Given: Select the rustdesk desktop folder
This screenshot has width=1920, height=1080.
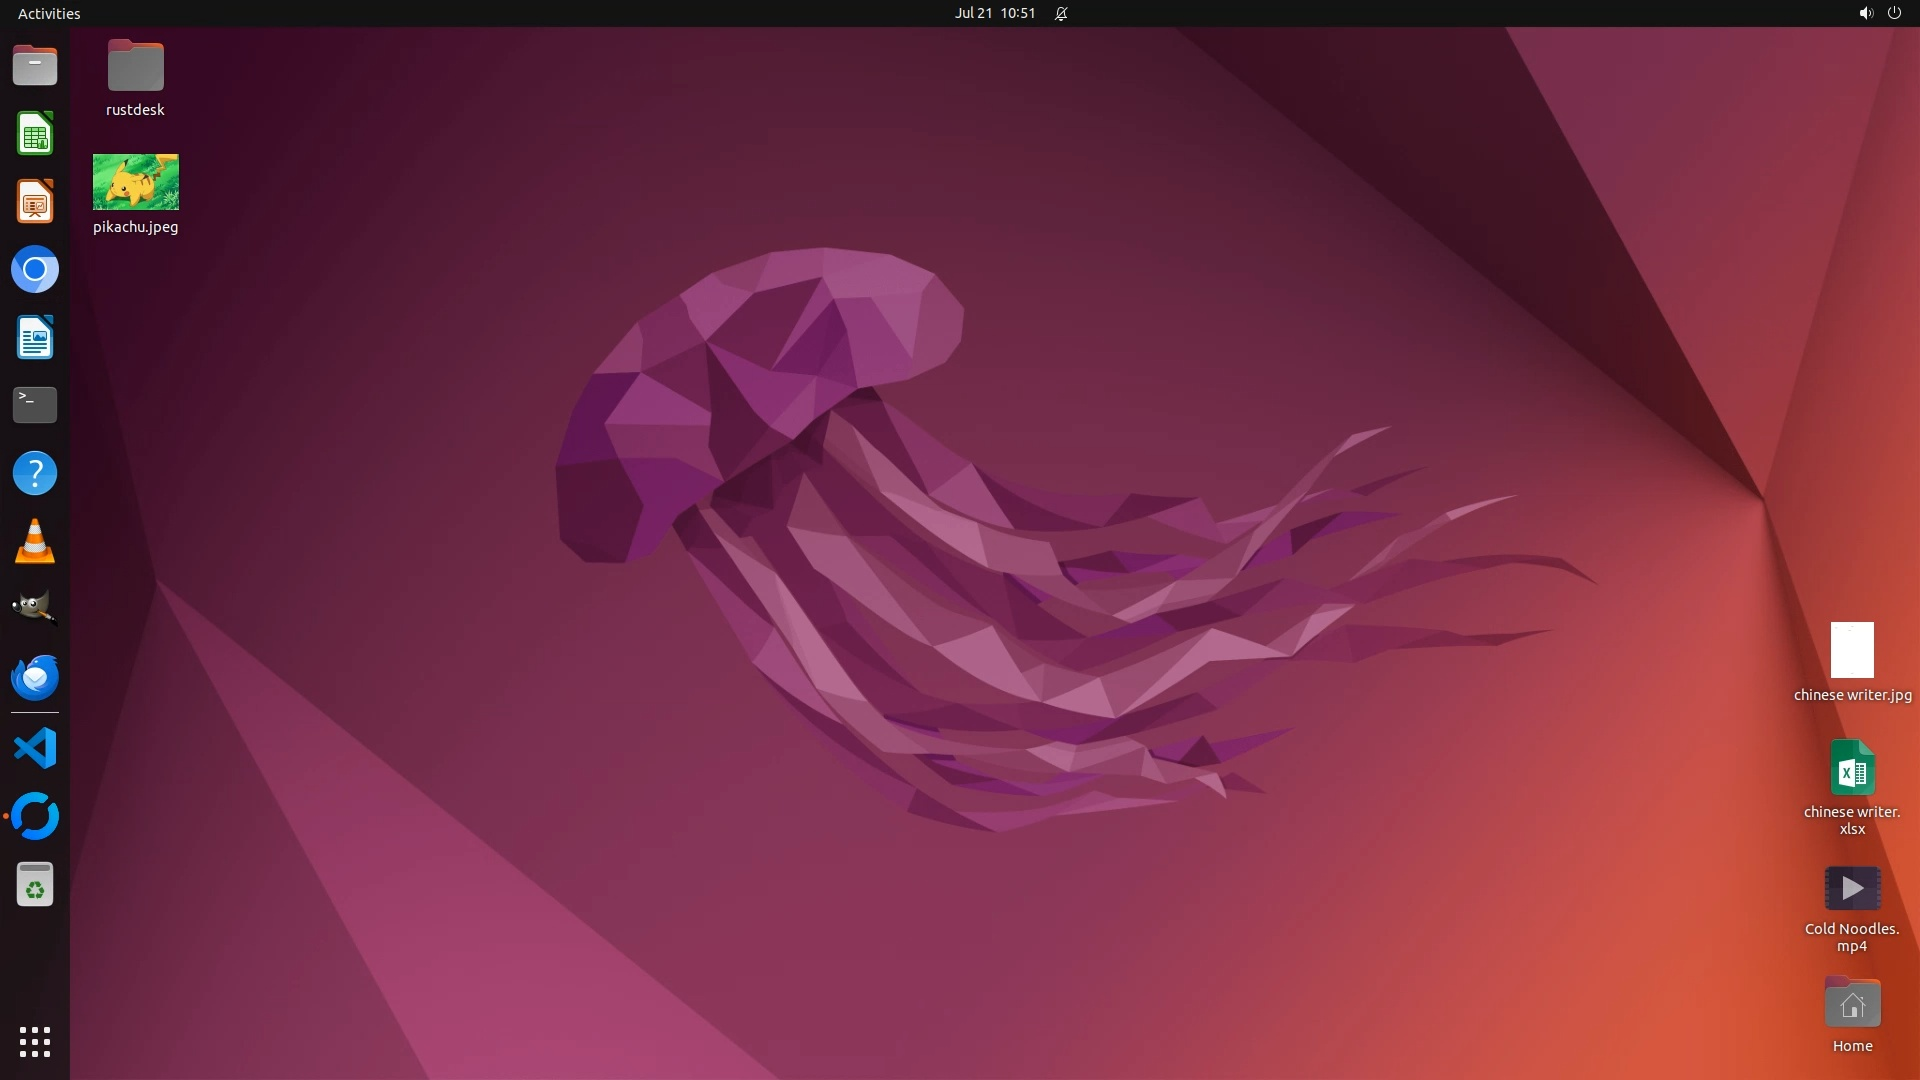Looking at the screenshot, I should click(136, 66).
